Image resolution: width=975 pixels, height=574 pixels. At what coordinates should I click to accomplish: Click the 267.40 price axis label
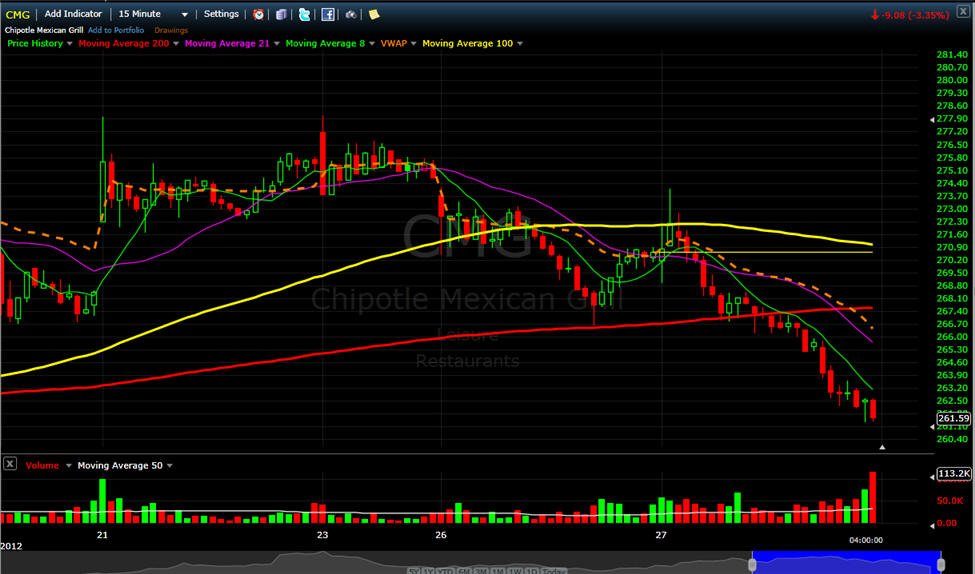pos(952,311)
